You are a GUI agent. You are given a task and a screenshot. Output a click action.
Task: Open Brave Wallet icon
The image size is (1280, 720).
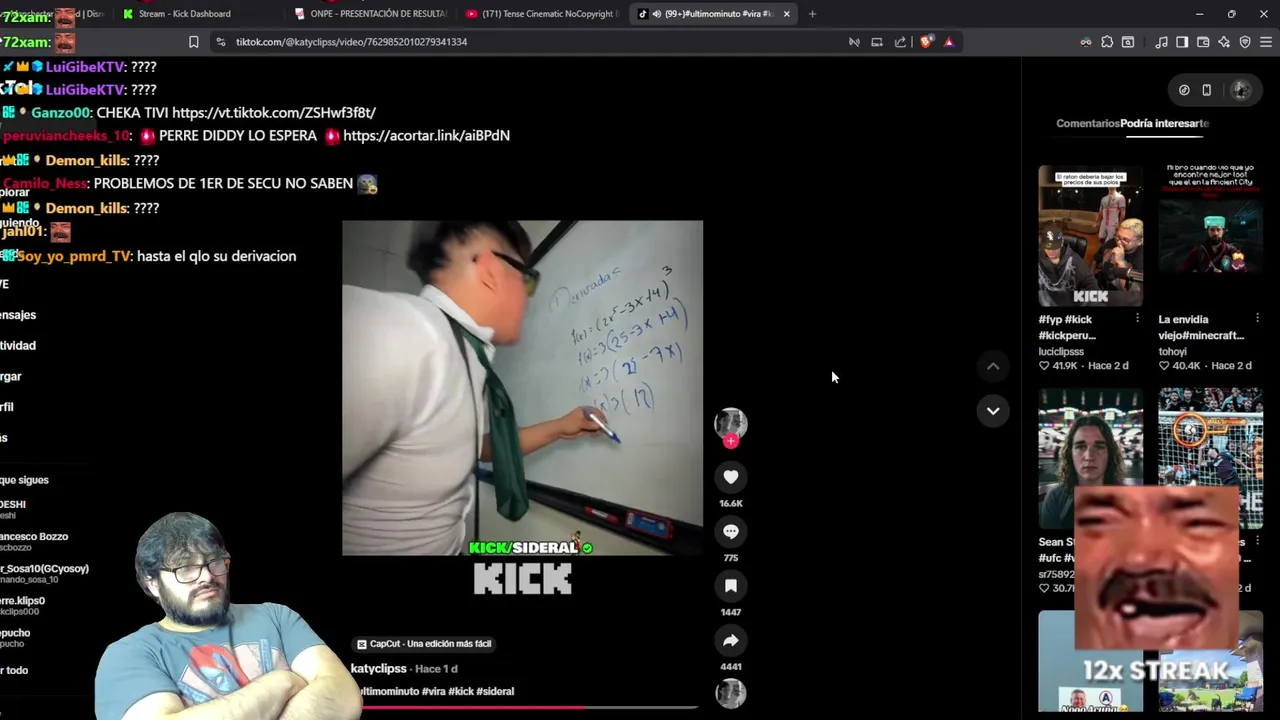click(1203, 42)
